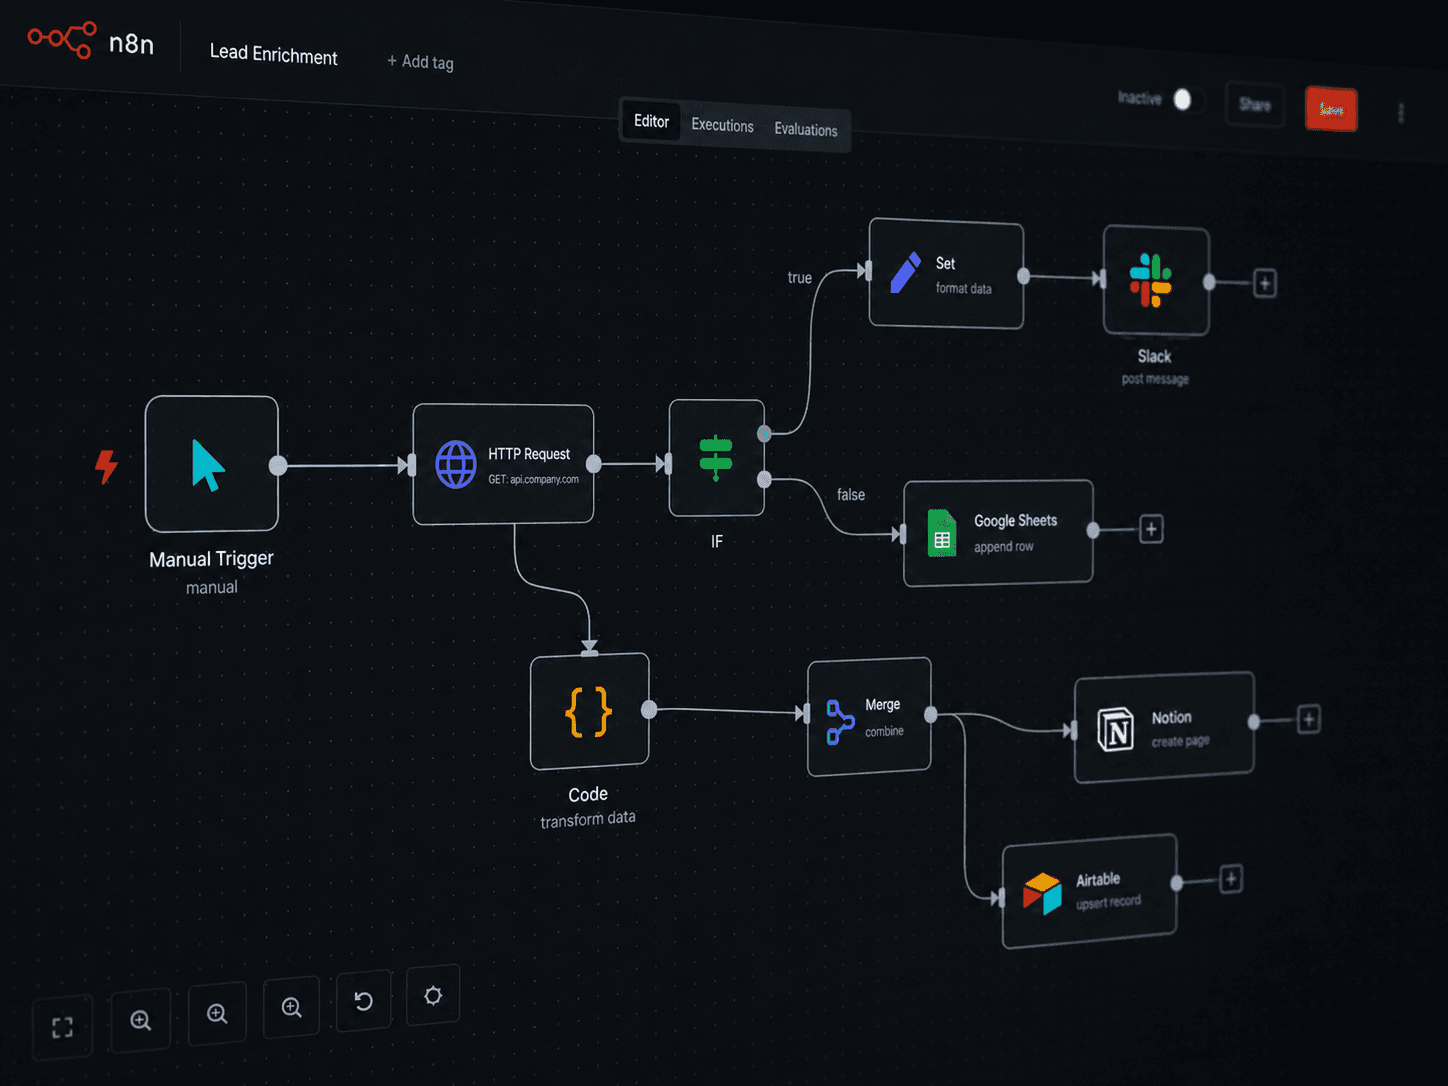This screenshot has width=1448, height=1086.
Task: Select the Merge node branch icon
Action: coord(840,722)
